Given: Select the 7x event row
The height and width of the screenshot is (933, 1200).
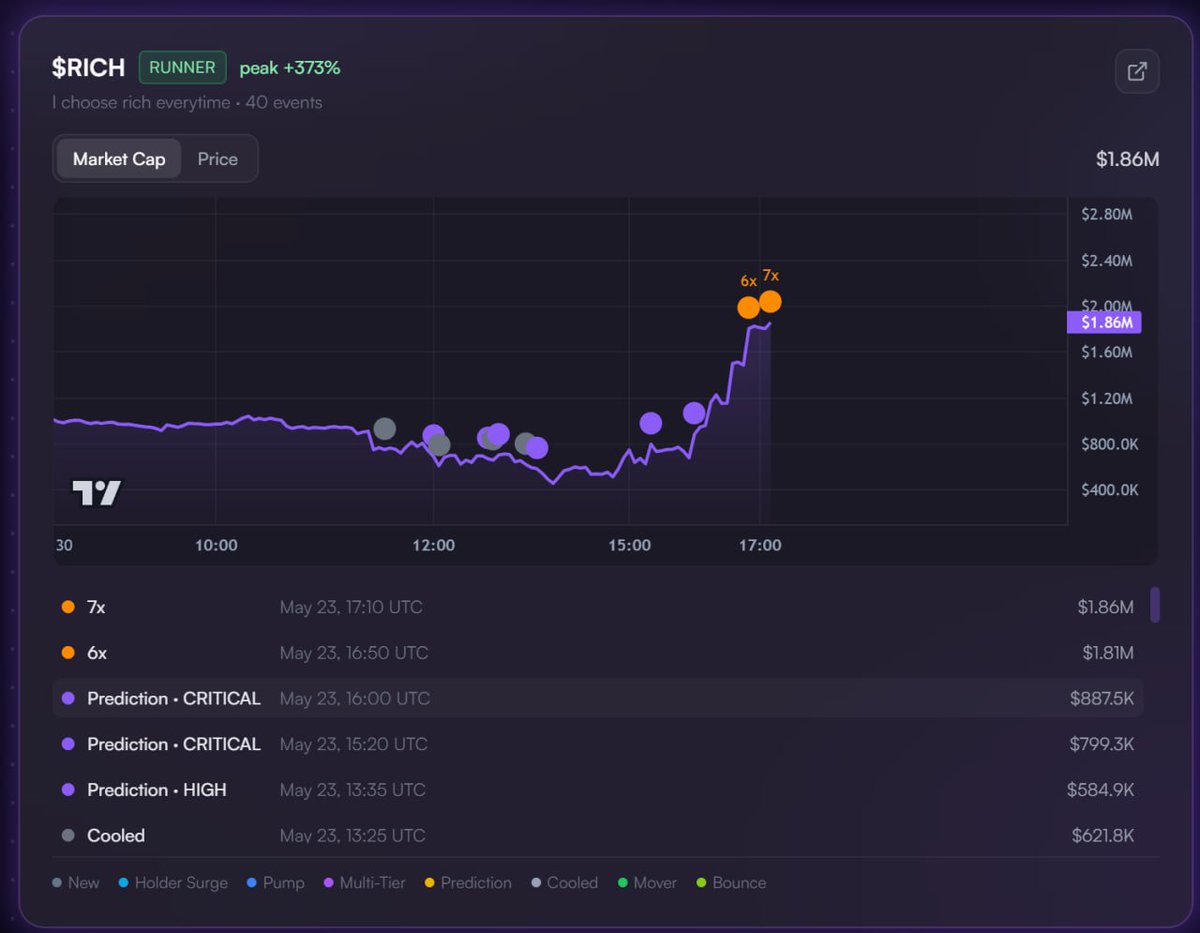Looking at the screenshot, I should point(598,607).
